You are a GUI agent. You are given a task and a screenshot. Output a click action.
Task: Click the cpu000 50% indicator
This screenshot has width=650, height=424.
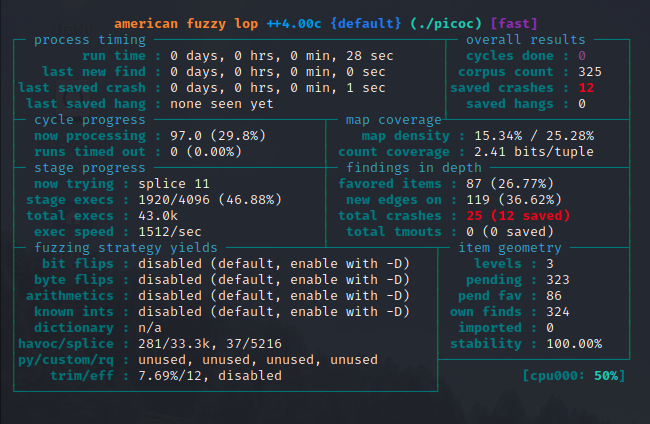(x=574, y=376)
